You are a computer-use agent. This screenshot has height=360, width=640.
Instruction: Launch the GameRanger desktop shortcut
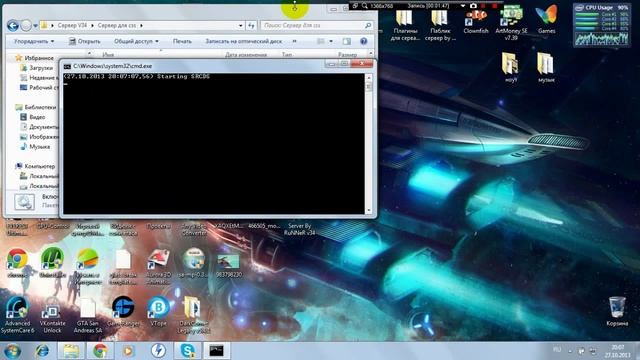(123, 311)
